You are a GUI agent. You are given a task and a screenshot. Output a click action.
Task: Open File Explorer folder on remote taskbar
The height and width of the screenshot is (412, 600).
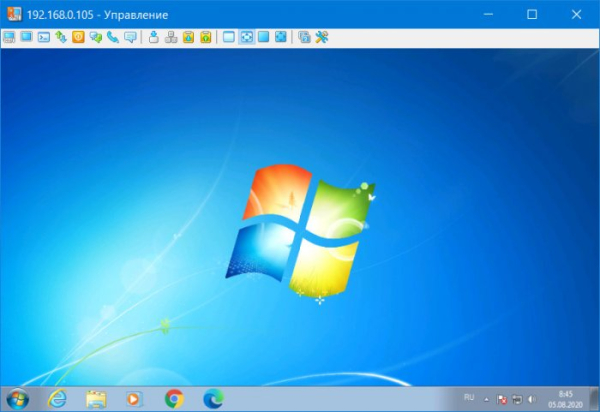96,398
